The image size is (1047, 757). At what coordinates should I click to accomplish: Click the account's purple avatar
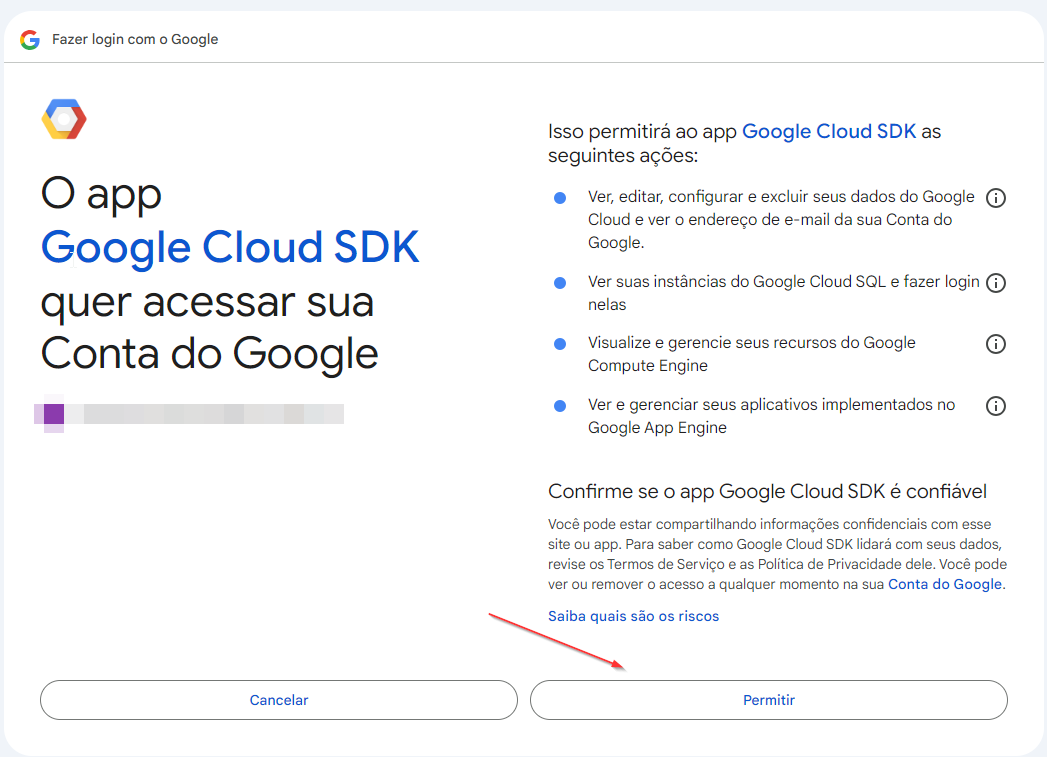click(x=54, y=414)
